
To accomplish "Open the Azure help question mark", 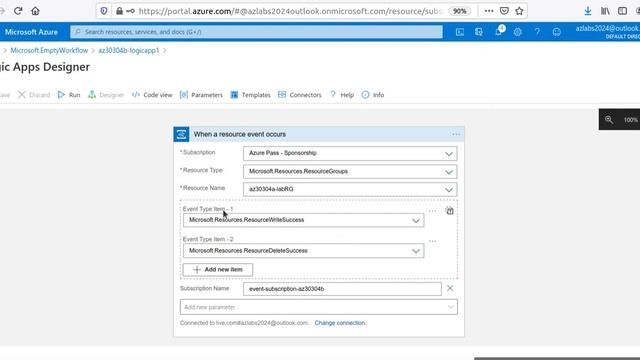I will tap(537, 32).
